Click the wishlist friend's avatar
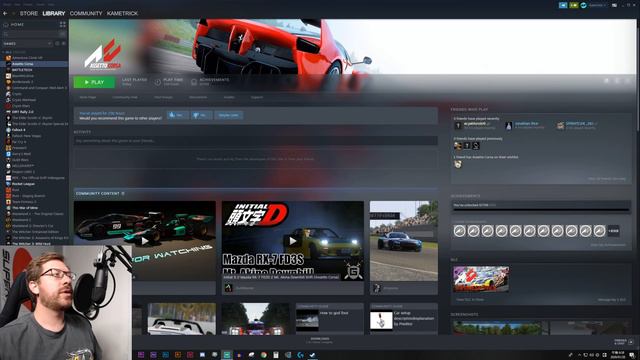Image resolution: width=640 pixels, height=360 pixels. [458, 164]
